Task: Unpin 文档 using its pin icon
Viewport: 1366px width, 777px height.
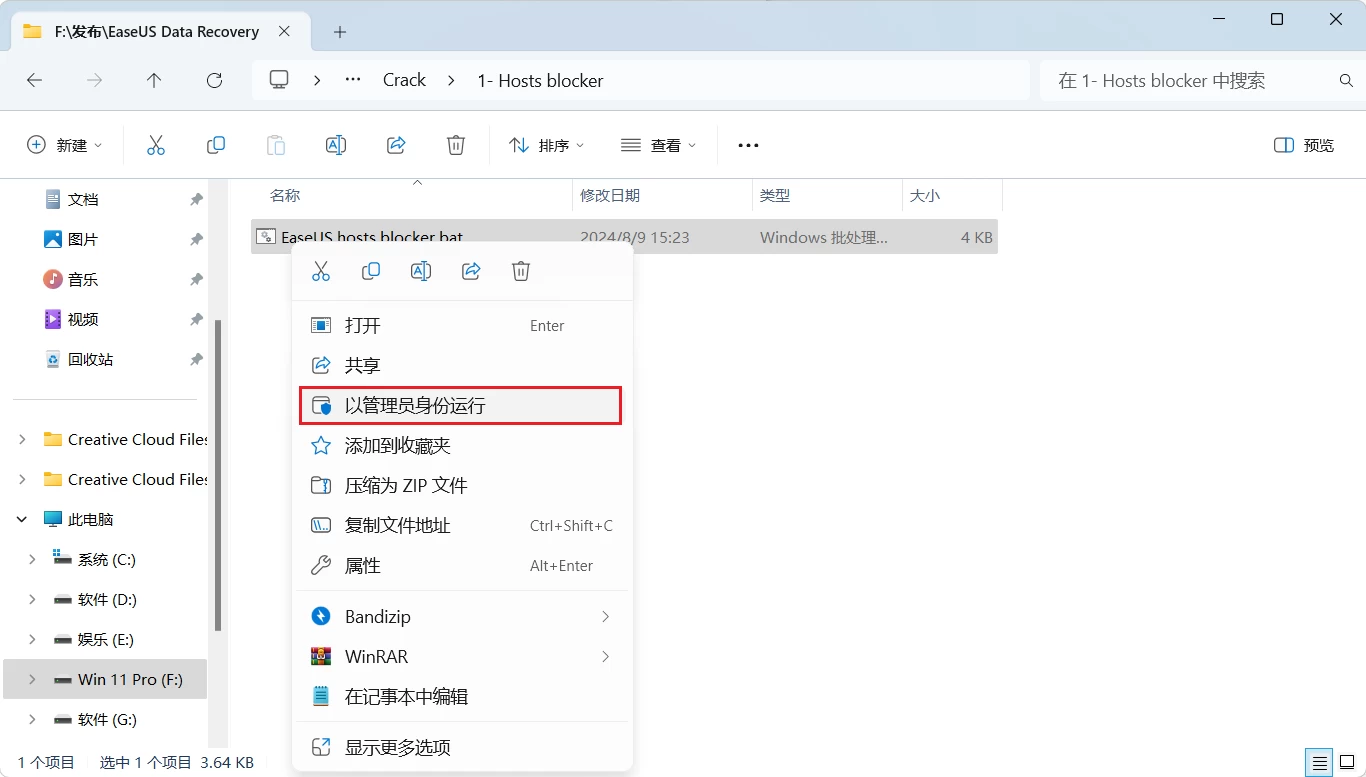Action: click(196, 200)
